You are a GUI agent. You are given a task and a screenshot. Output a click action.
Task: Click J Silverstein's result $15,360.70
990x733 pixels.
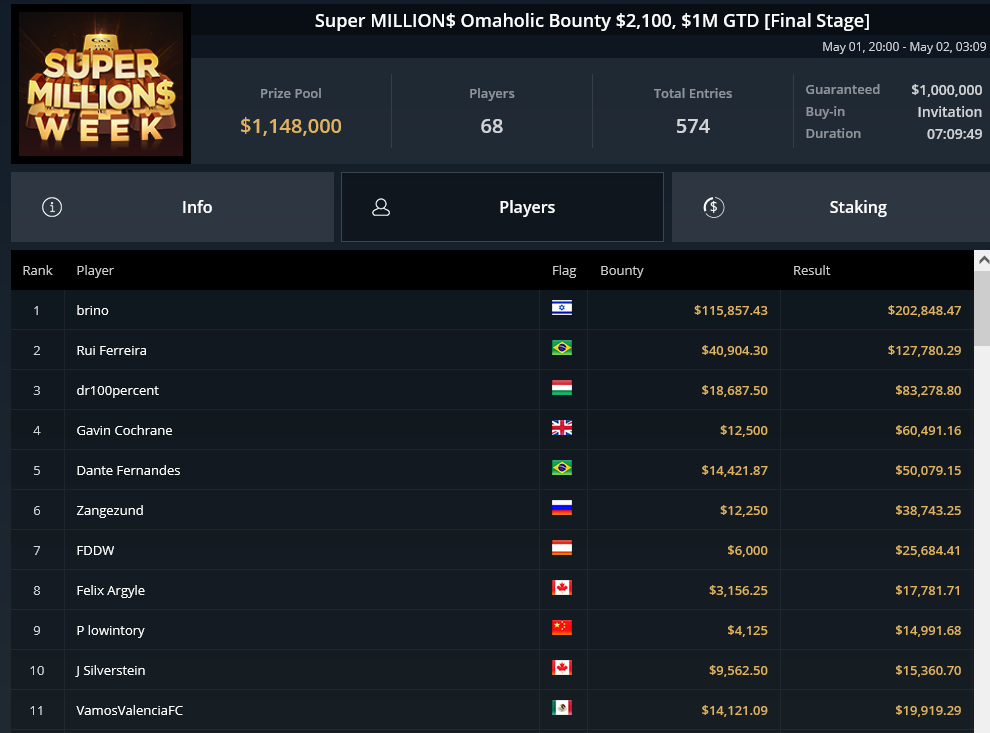tap(928, 670)
